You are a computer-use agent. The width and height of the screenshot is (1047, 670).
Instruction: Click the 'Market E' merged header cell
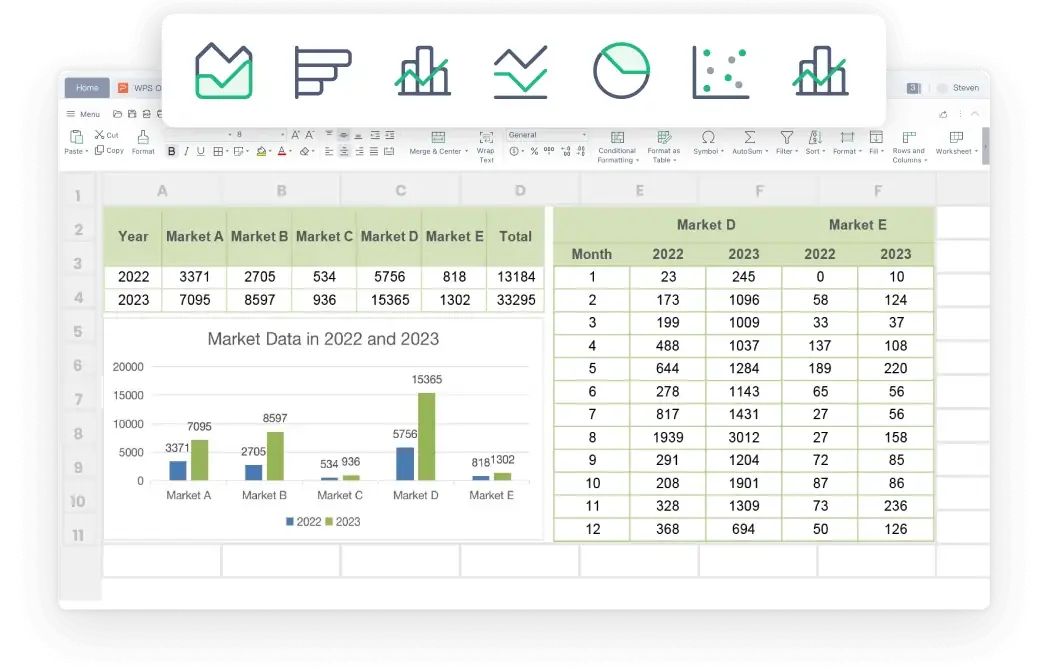(857, 225)
